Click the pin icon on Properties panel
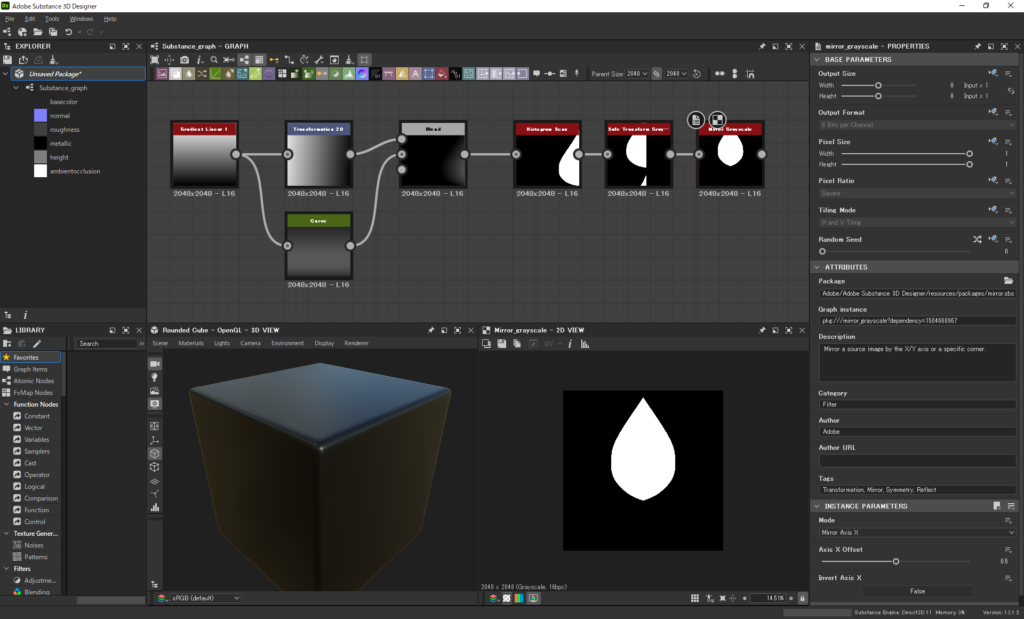Screen dimensions: 1024x619 978,46
